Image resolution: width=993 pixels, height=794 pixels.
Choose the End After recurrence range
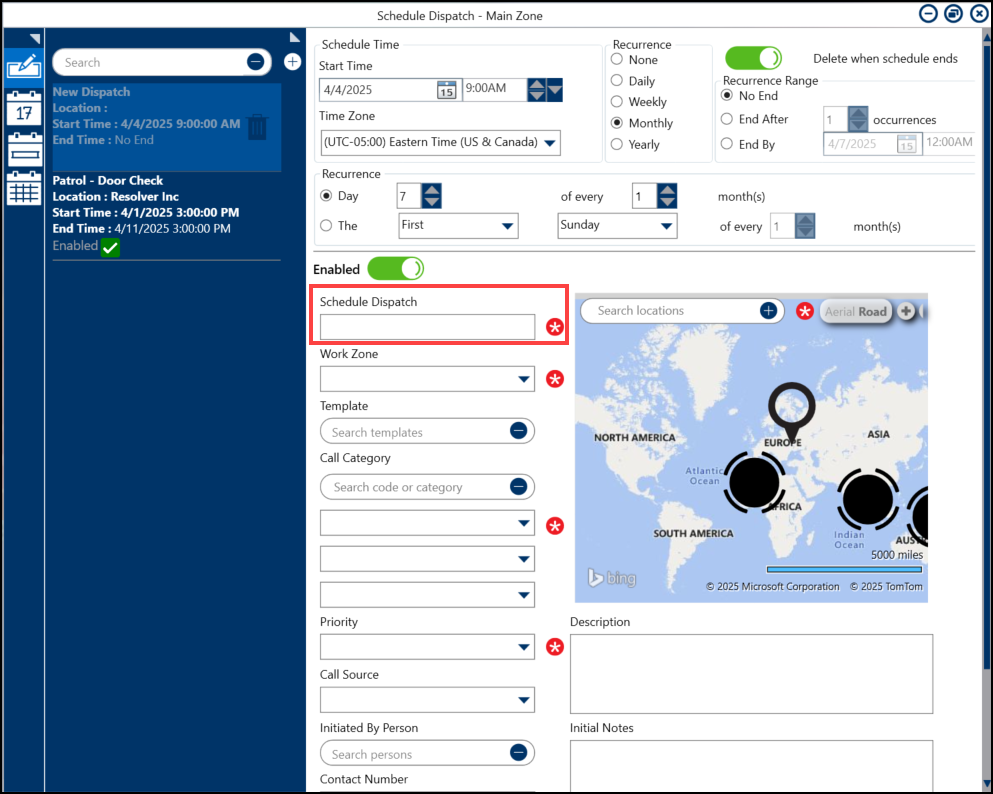click(727, 119)
